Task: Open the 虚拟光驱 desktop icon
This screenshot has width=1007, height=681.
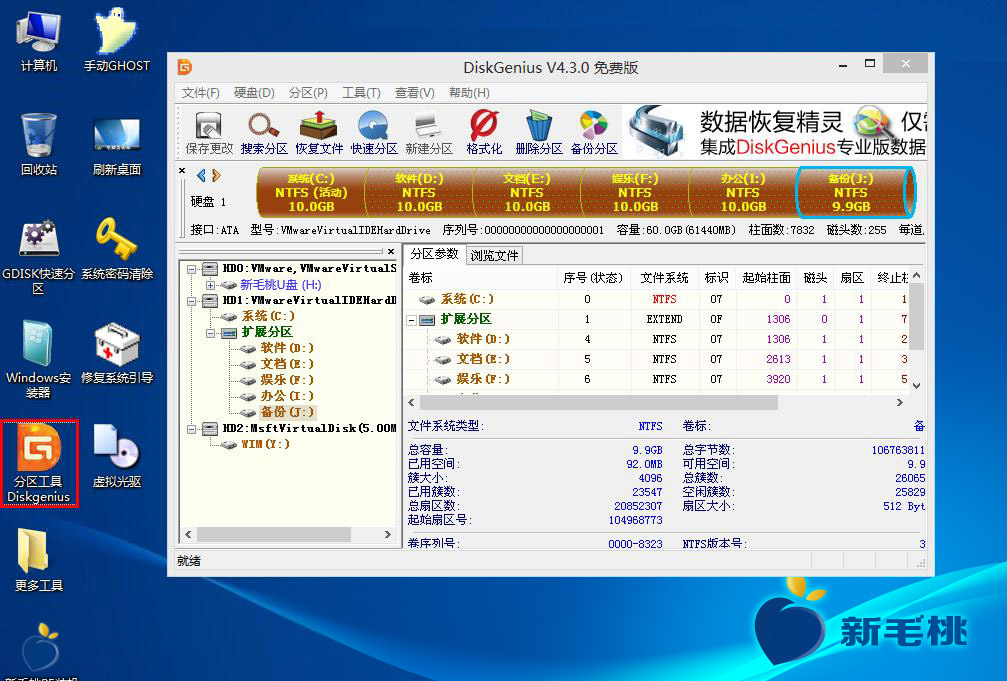Action: click(x=117, y=456)
